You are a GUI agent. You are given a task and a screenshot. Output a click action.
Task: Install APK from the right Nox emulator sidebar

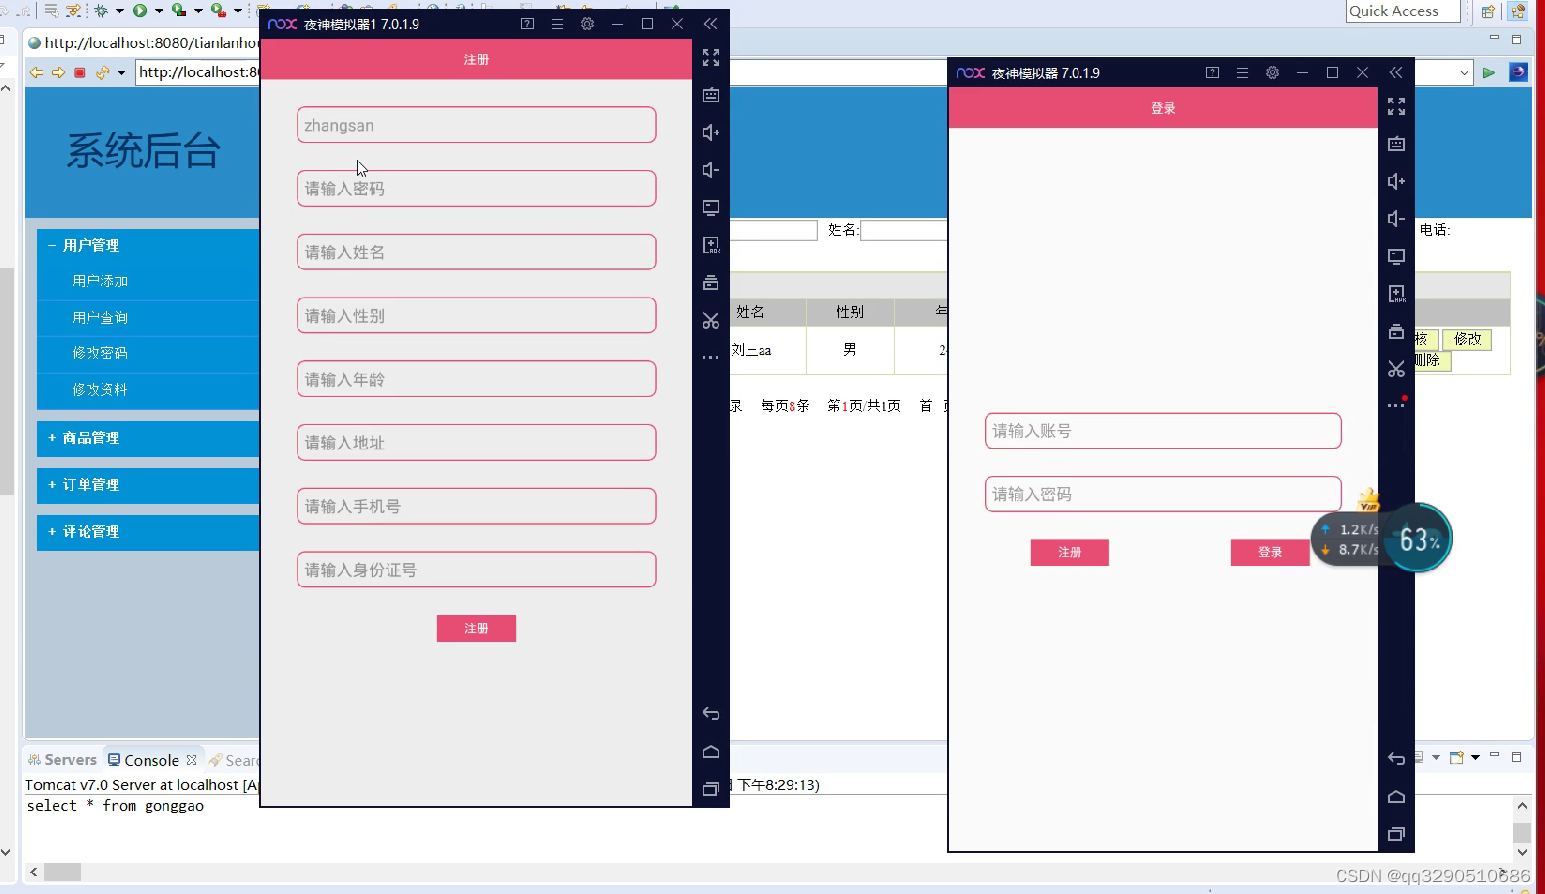pos(1397,294)
